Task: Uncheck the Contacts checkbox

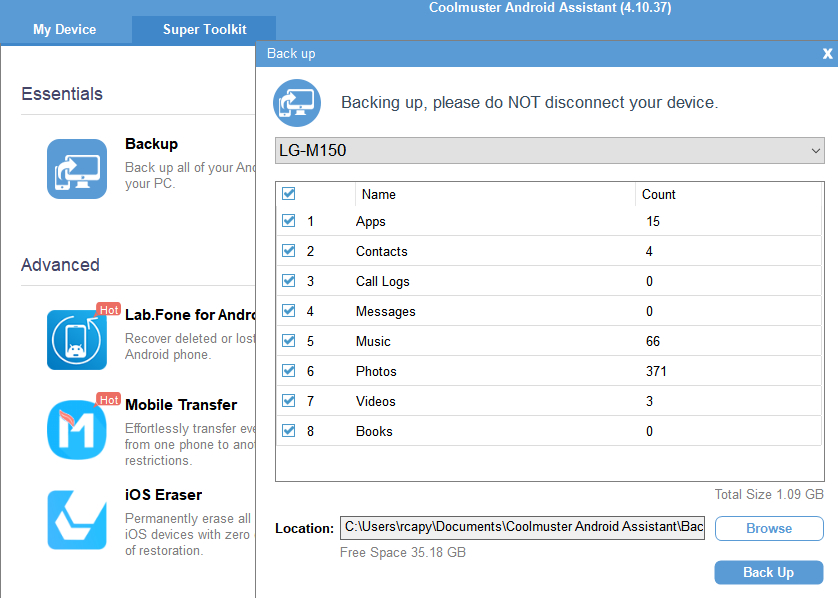Action: 289,251
